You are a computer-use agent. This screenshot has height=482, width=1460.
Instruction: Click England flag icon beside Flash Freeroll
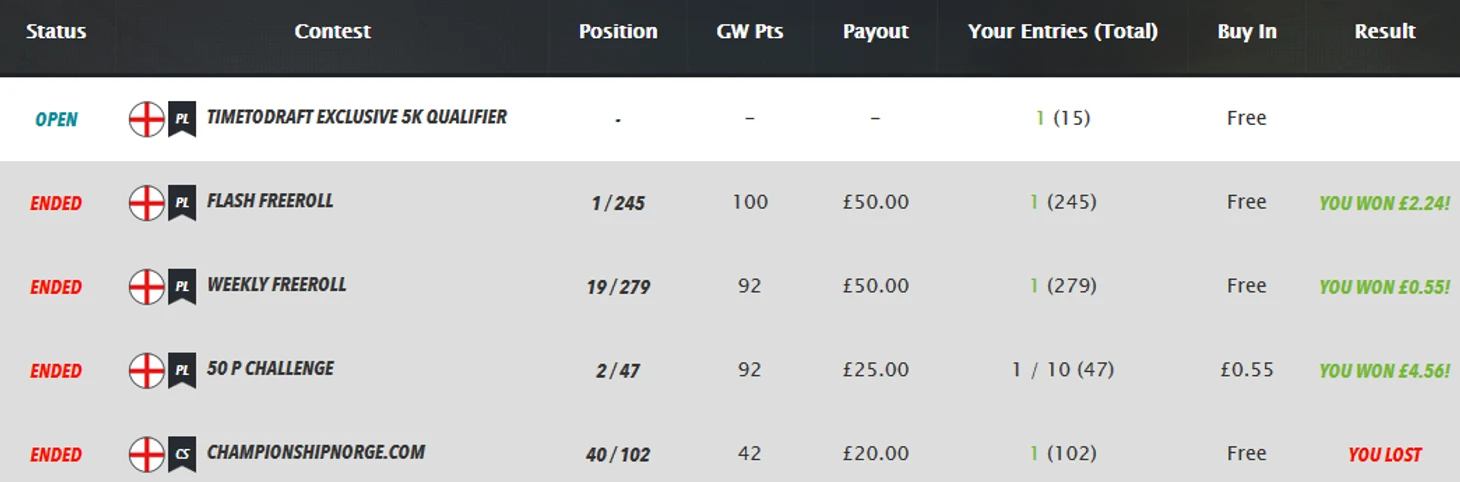coord(146,203)
